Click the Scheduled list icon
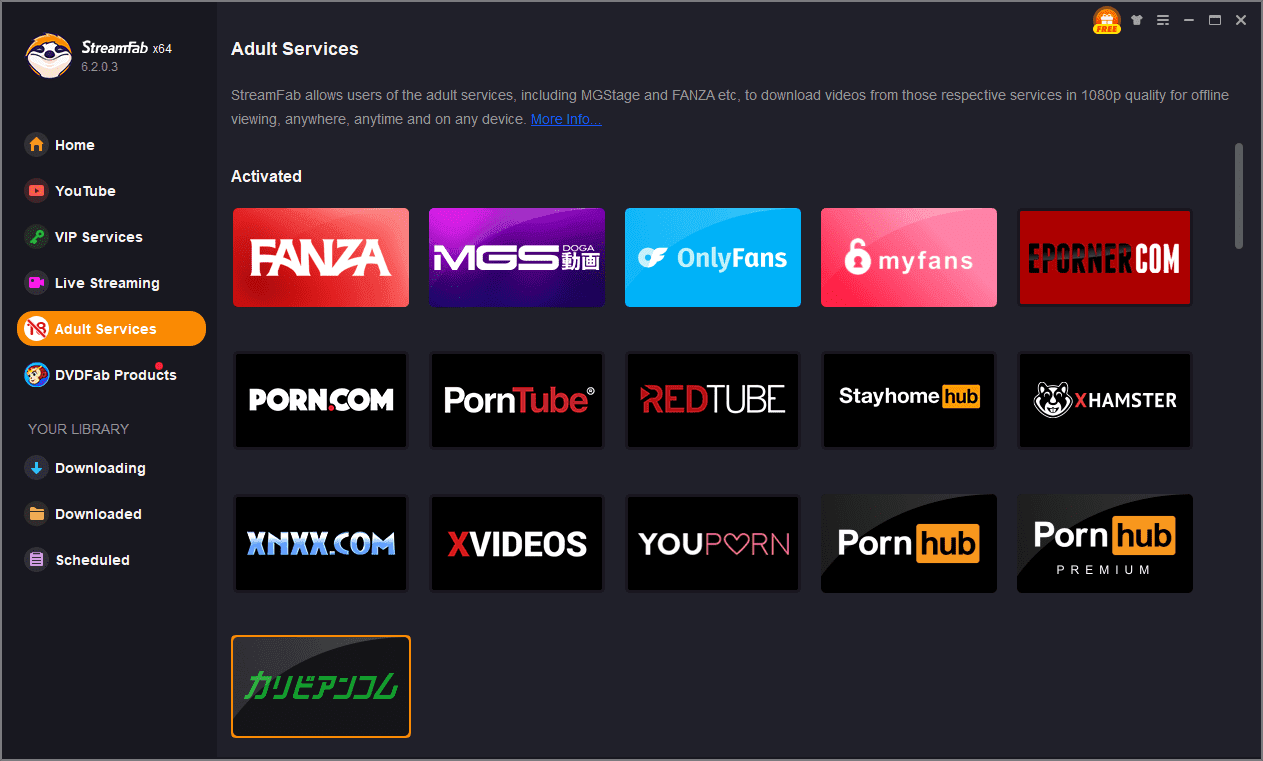The image size is (1263, 761). 36,560
